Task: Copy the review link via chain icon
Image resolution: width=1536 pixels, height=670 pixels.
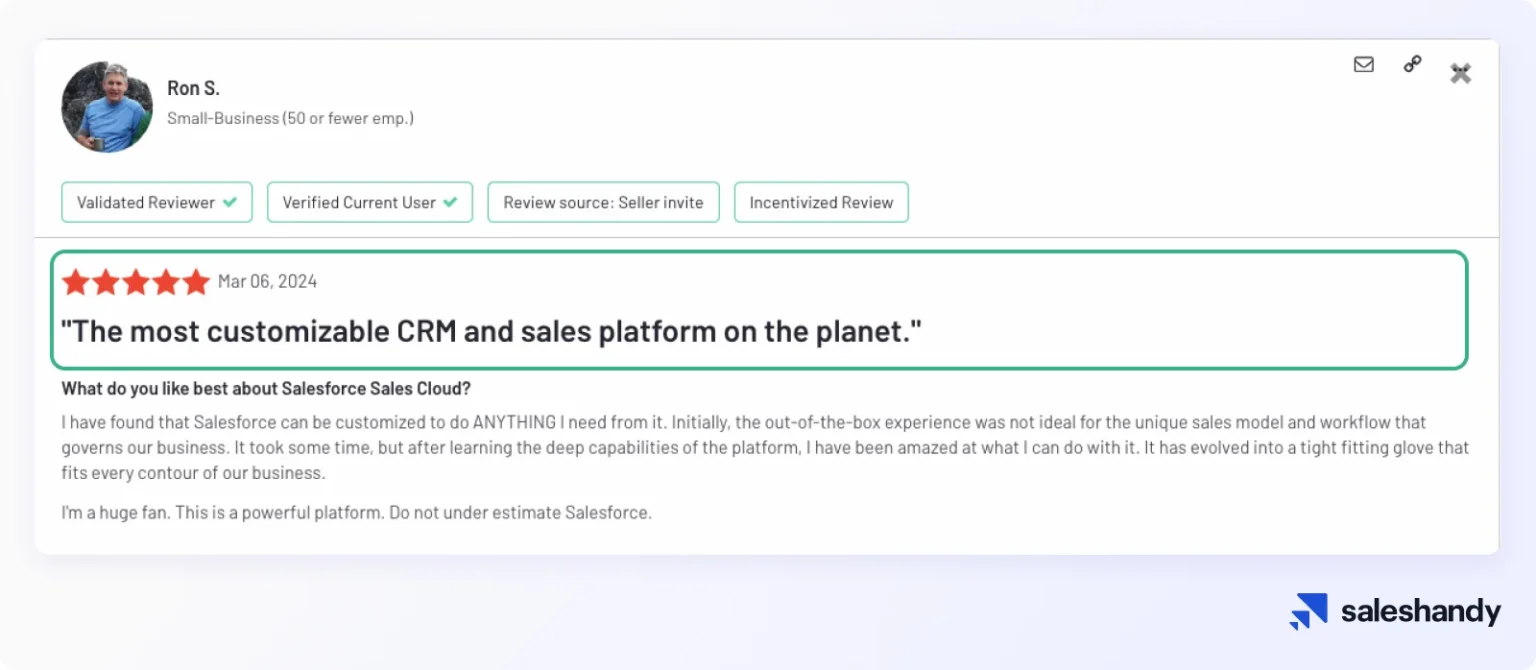Action: click(x=1412, y=63)
